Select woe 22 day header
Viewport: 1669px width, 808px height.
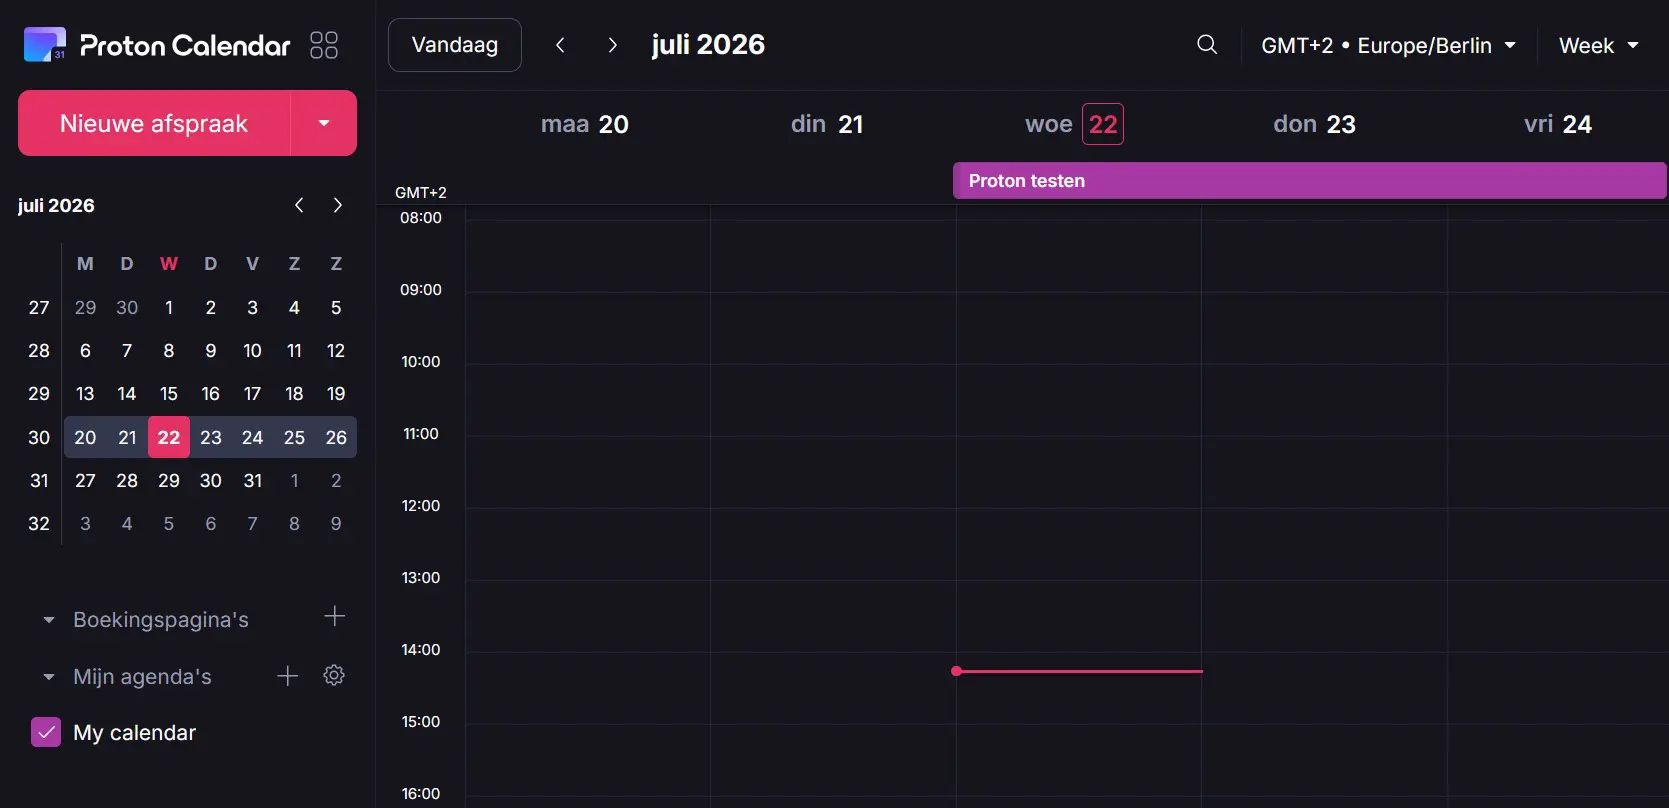click(x=1075, y=124)
